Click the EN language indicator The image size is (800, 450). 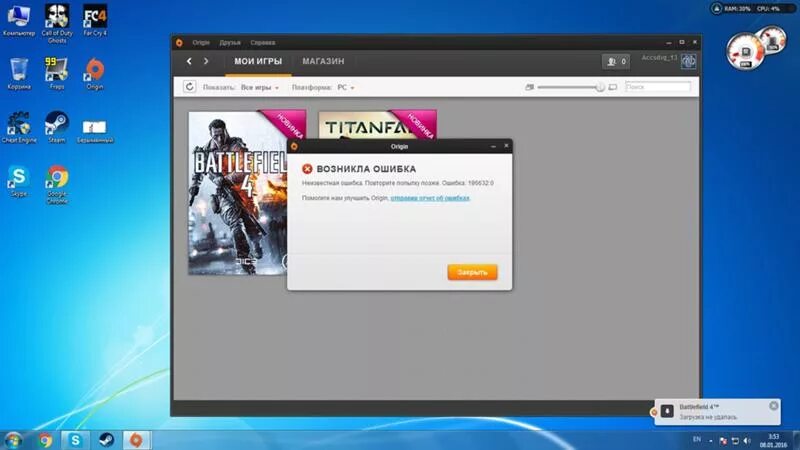(x=696, y=439)
